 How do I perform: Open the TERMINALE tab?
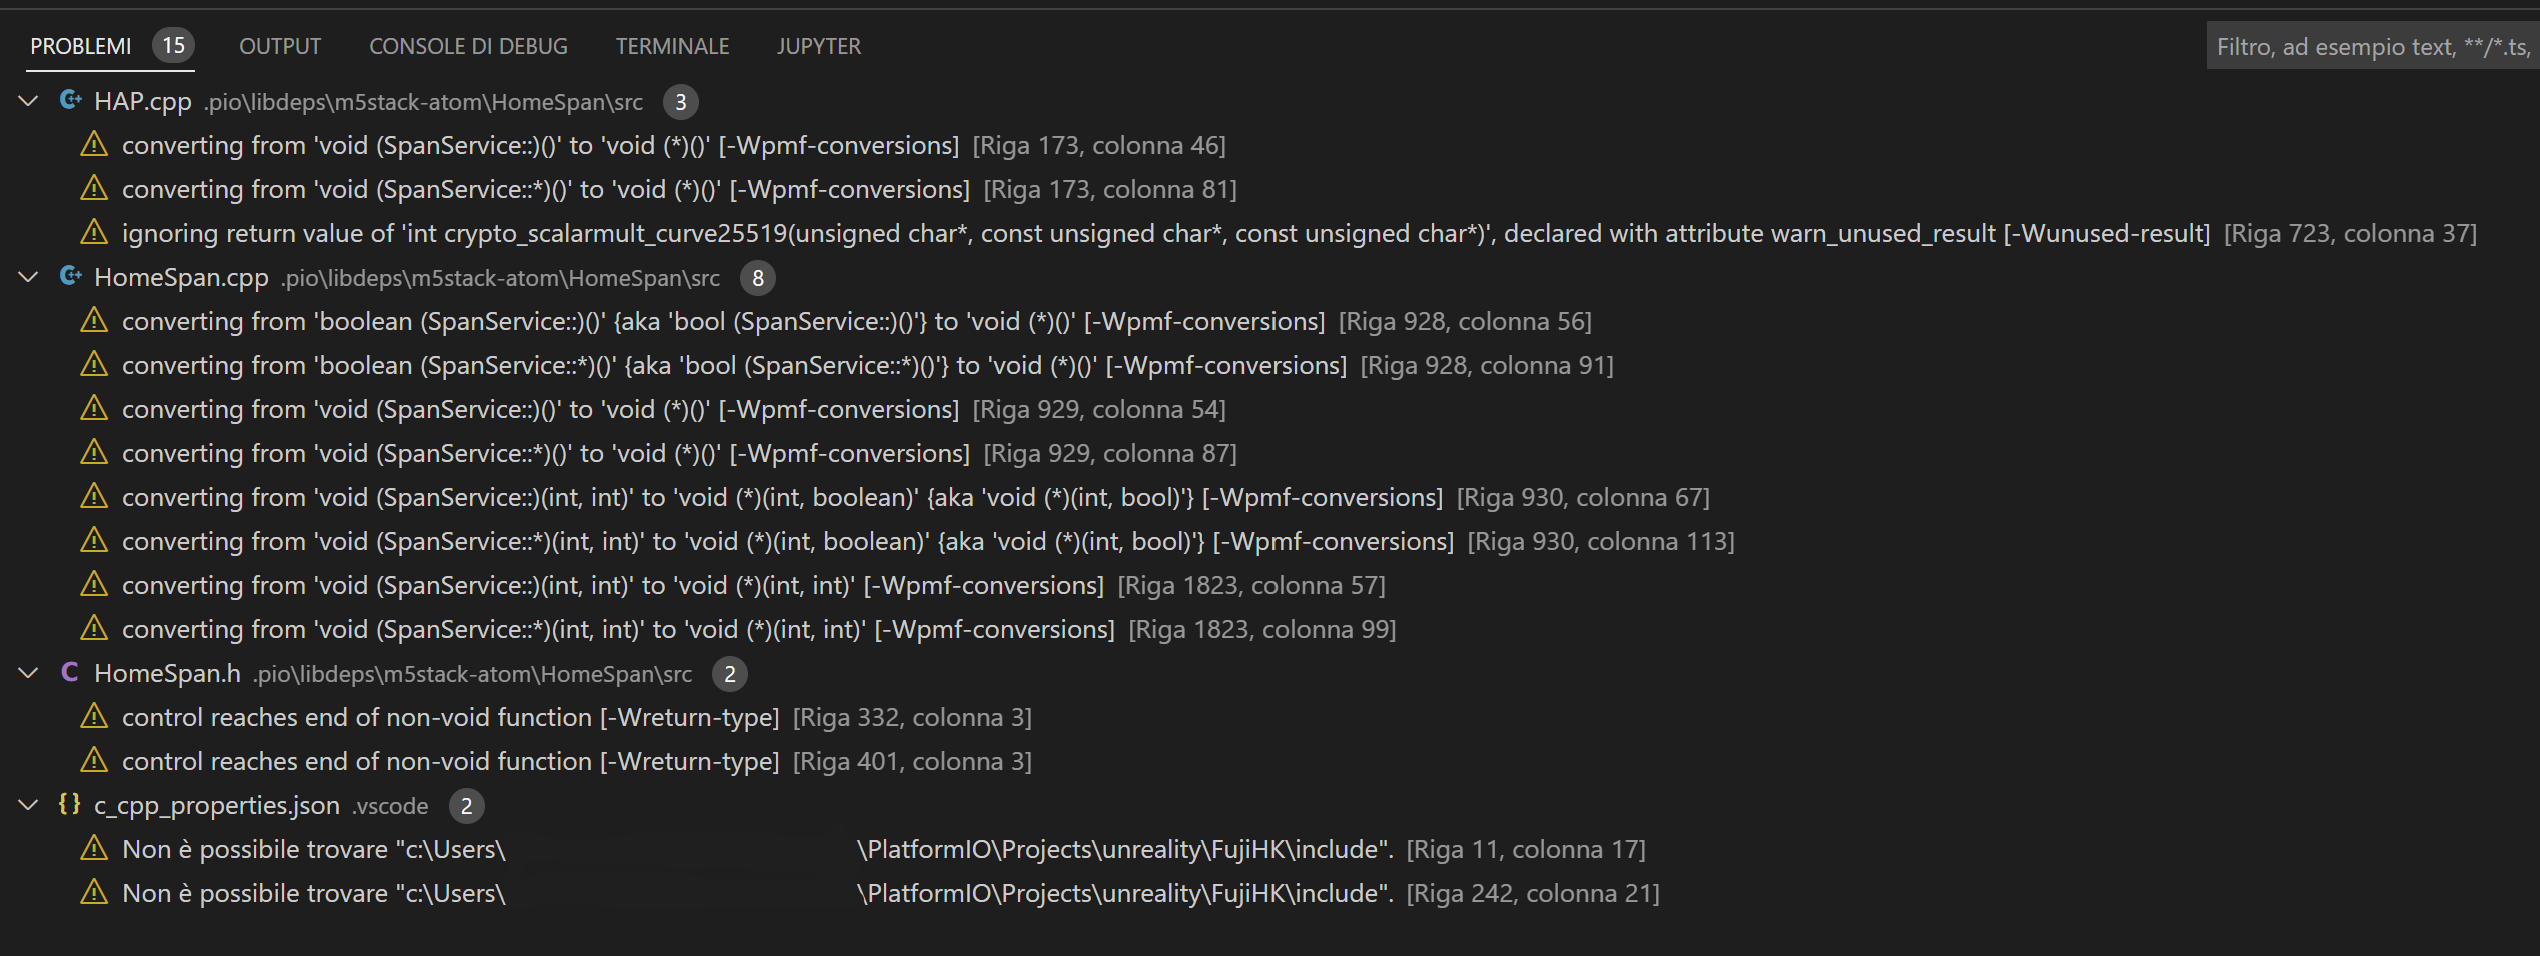[x=672, y=46]
